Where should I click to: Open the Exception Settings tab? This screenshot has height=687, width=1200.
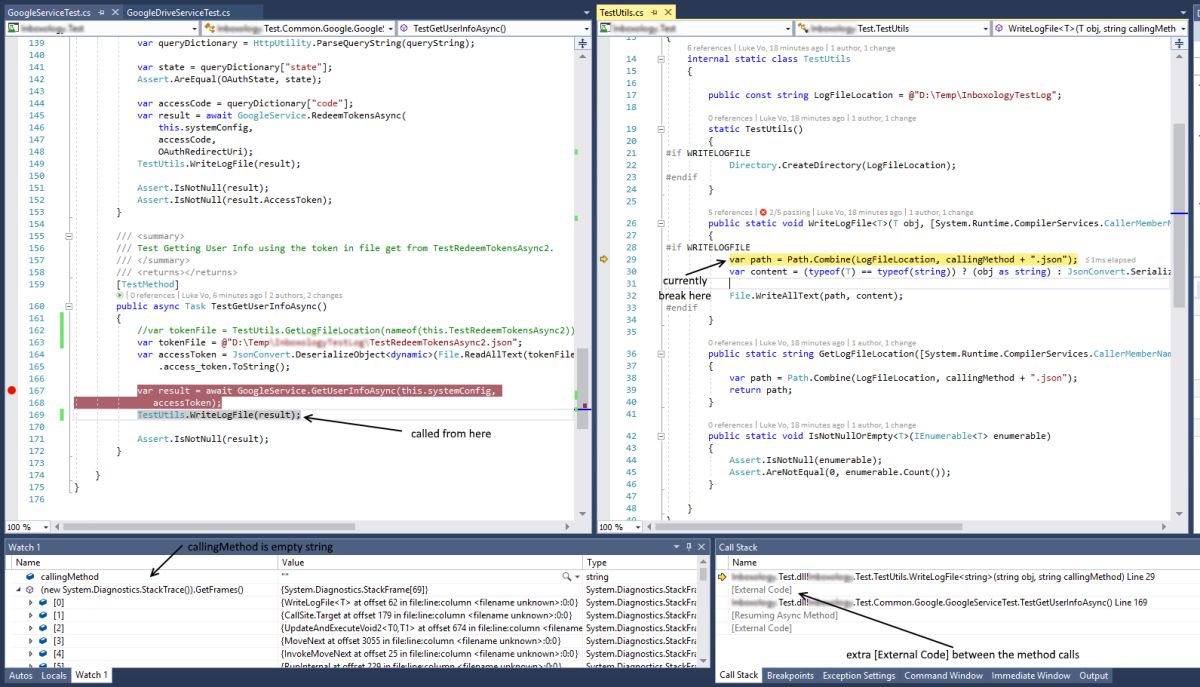859,676
